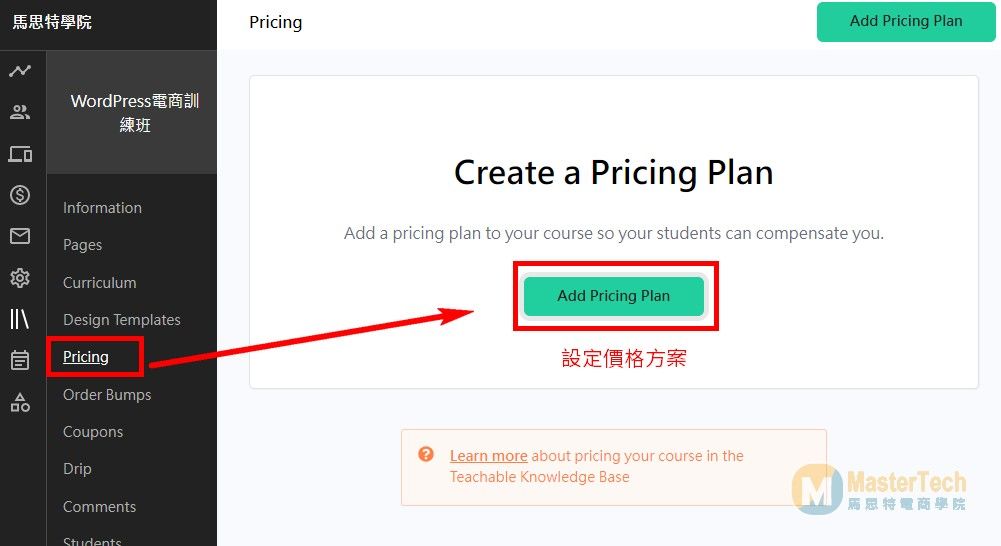
Task: Follow the Learn more link
Action: pos(488,456)
